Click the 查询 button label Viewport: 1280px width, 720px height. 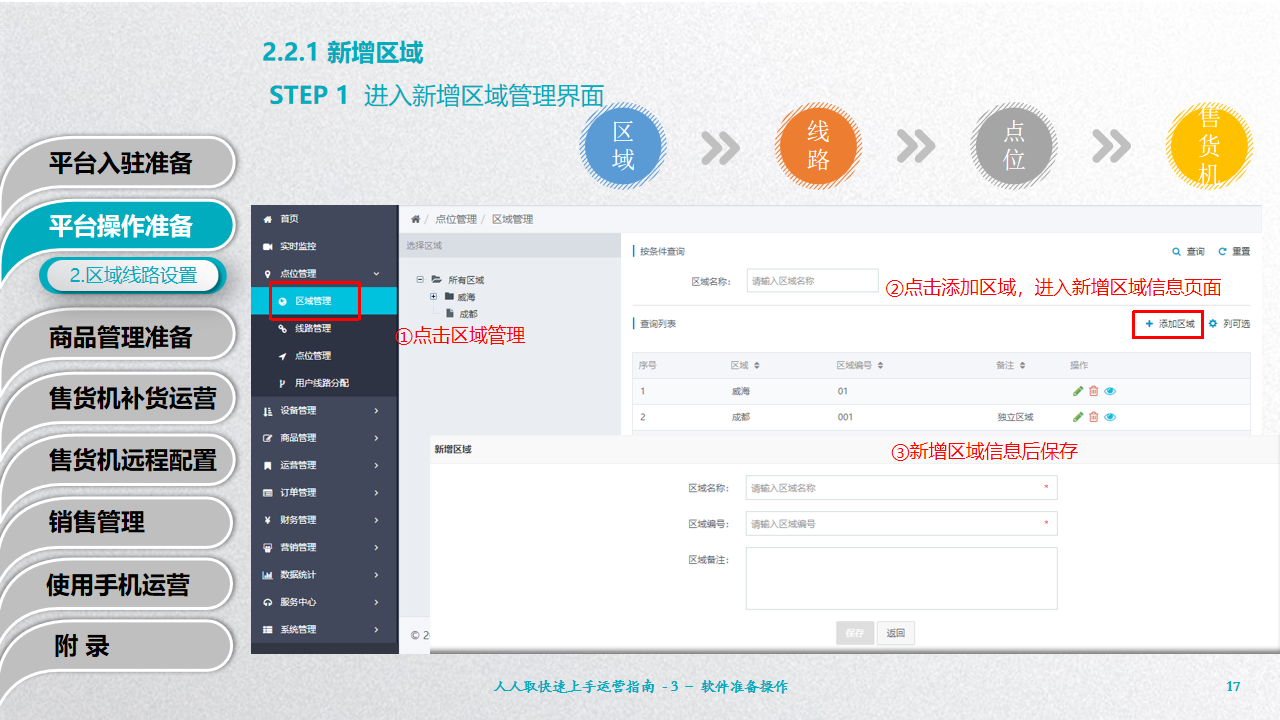click(x=1195, y=252)
